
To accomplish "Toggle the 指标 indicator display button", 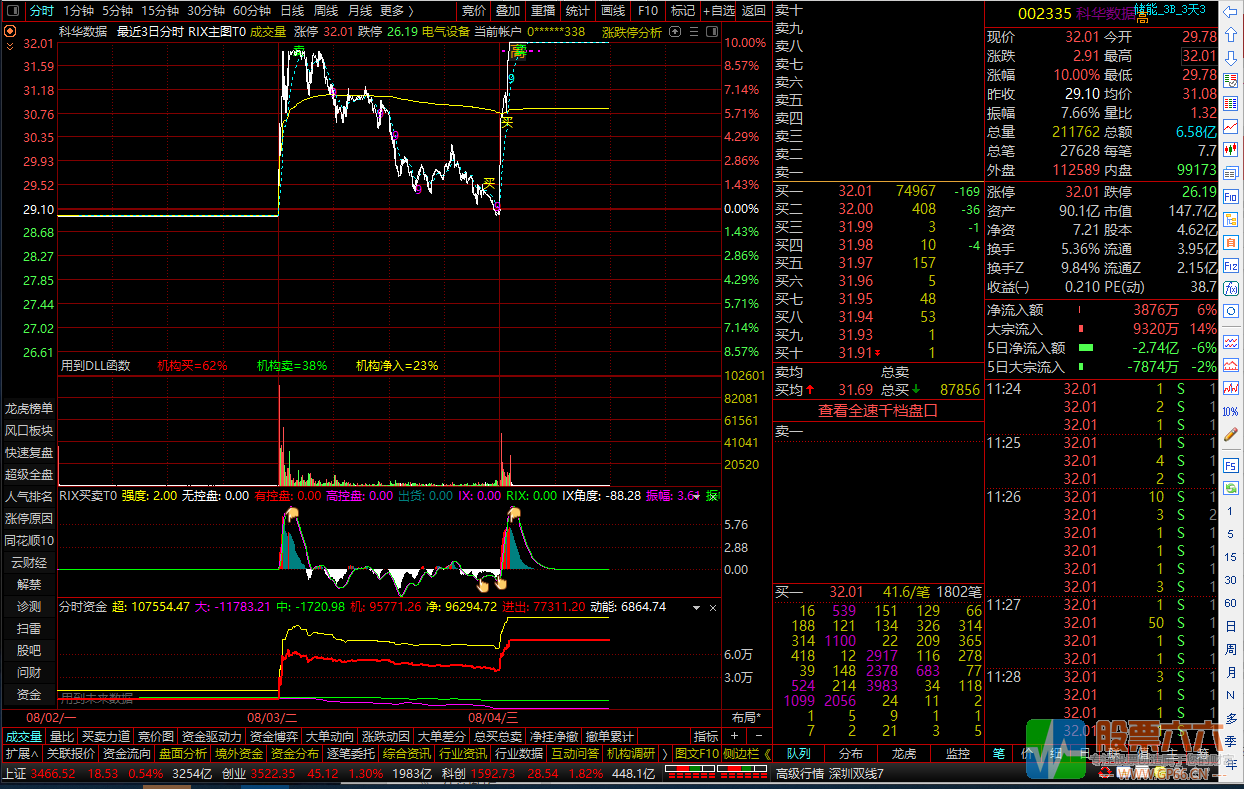I will pos(706,736).
